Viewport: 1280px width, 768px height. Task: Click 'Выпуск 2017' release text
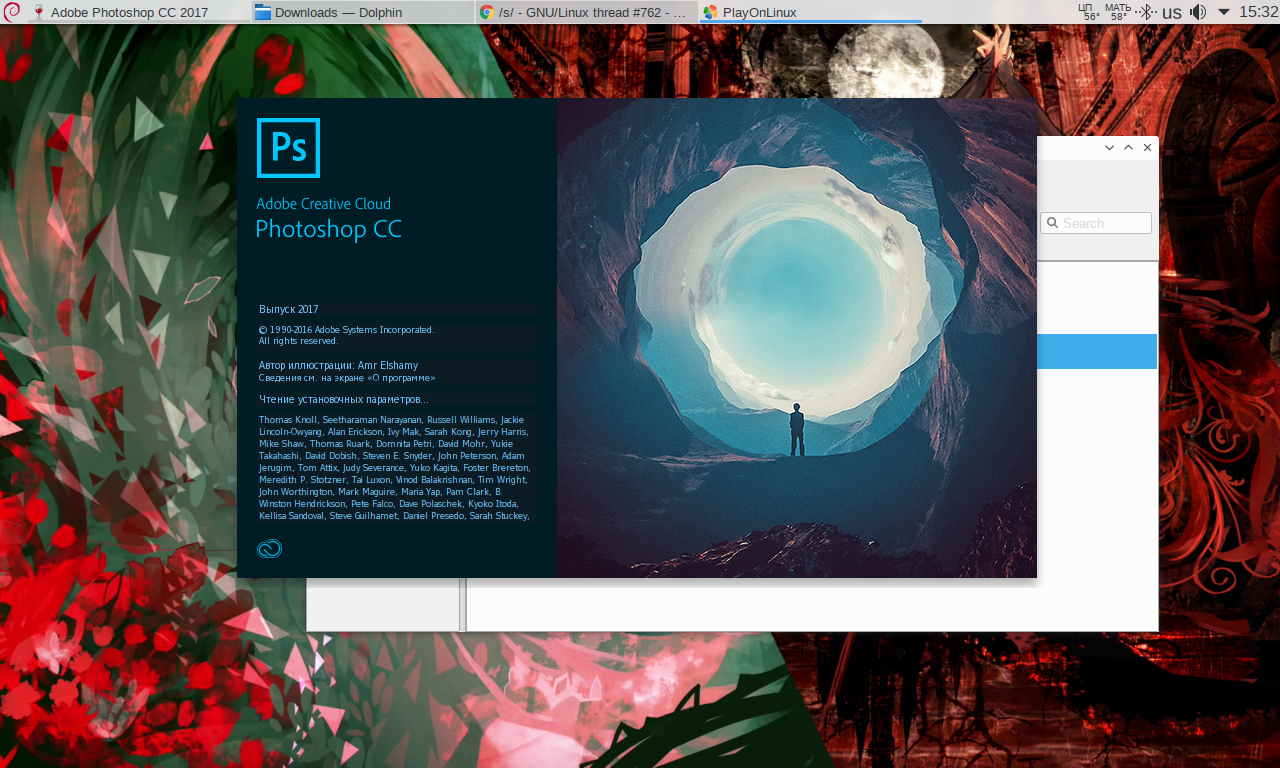(x=288, y=309)
